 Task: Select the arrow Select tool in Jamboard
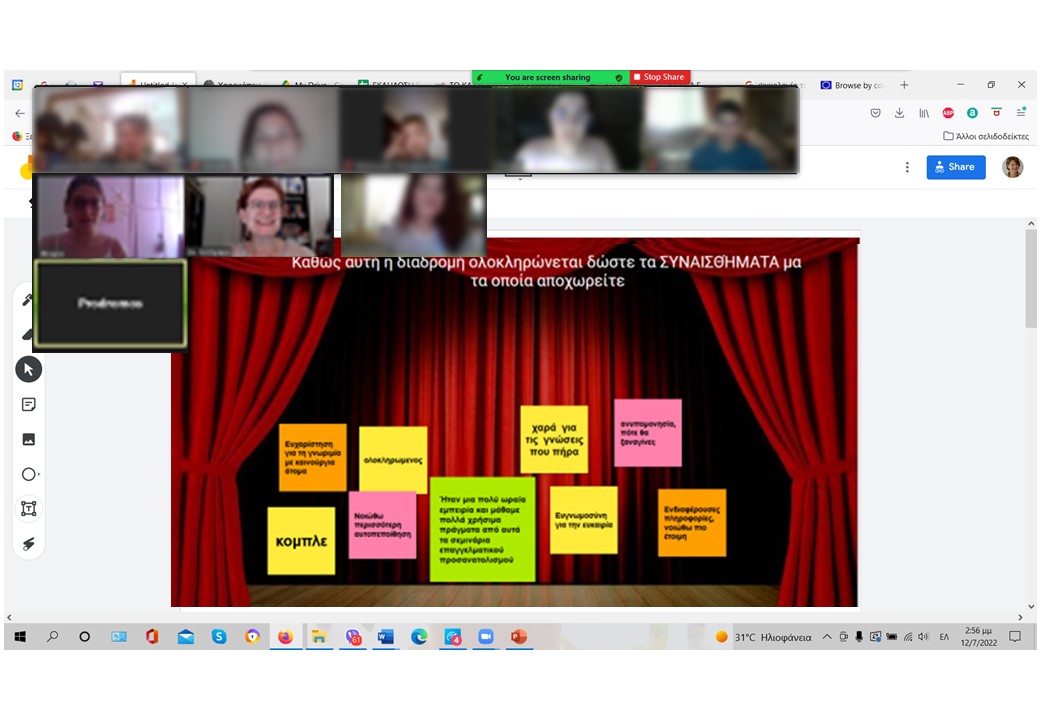(x=28, y=370)
